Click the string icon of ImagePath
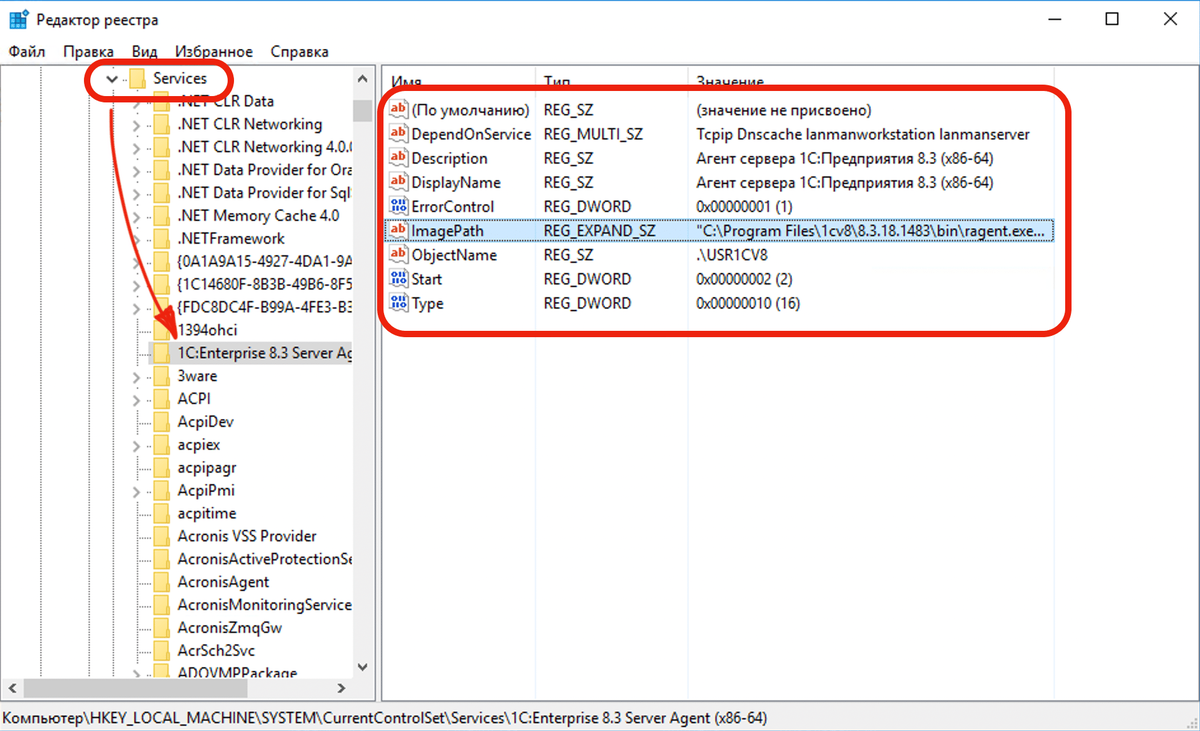Viewport: 1200px width, 731px height. 399,231
